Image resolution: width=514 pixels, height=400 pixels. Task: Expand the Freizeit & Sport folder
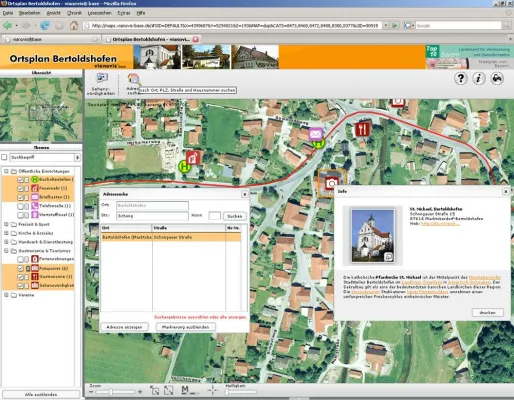(6, 224)
